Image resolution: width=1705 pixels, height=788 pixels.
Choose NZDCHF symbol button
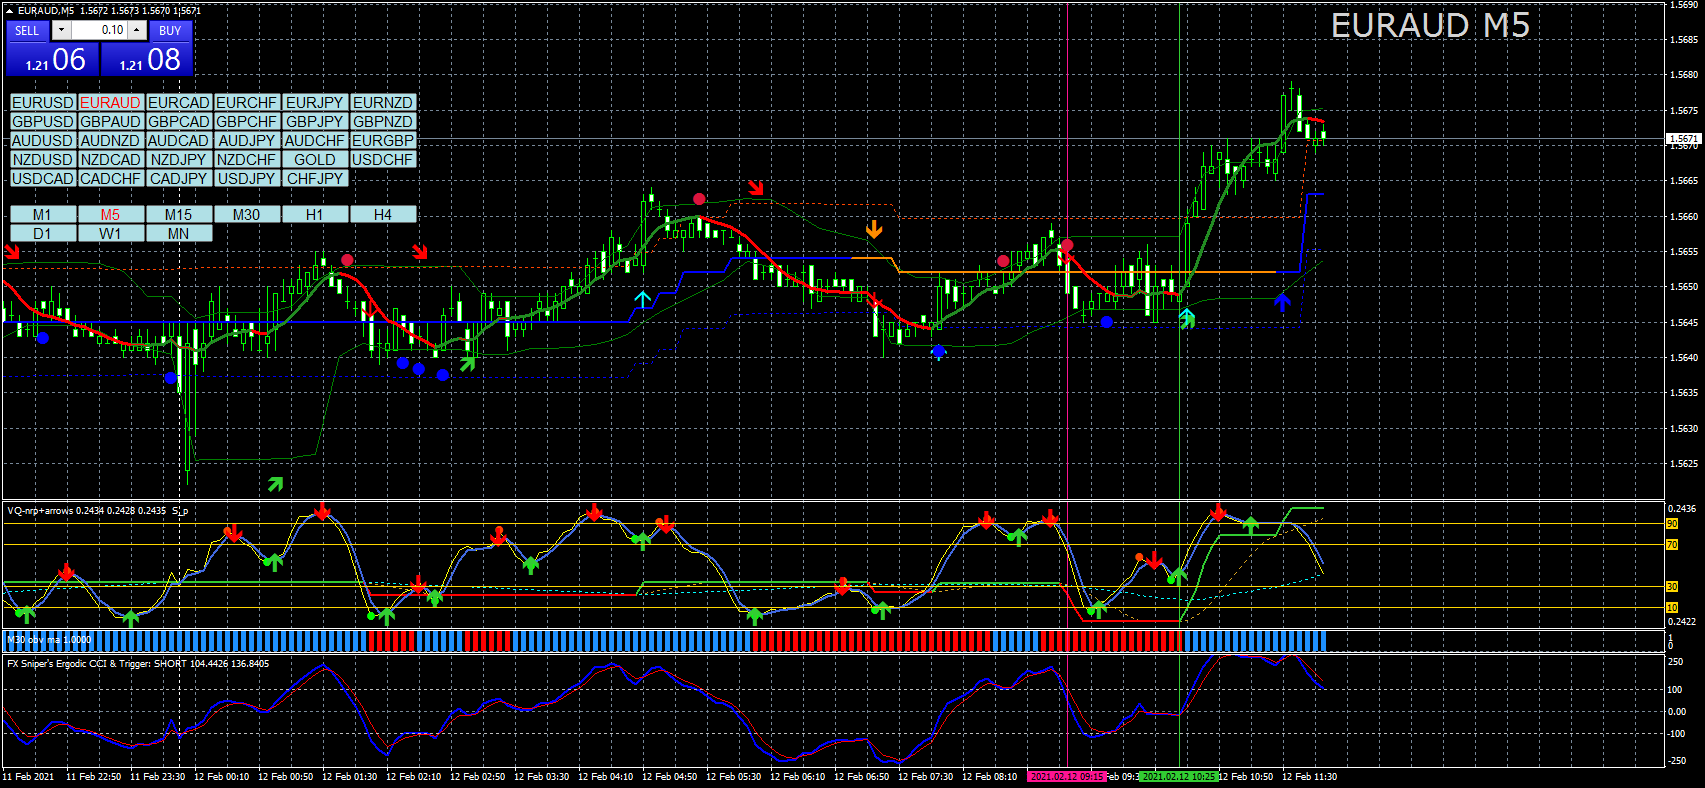[247, 160]
